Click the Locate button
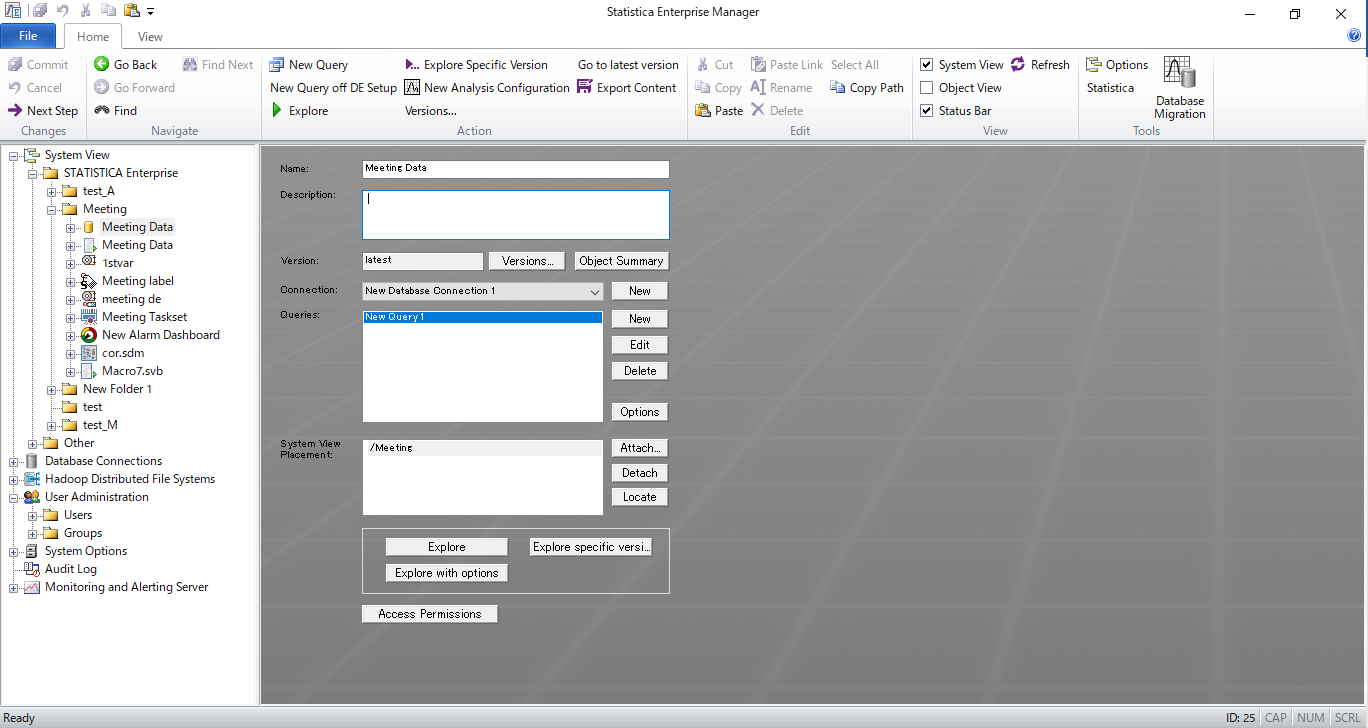 [640, 497]
